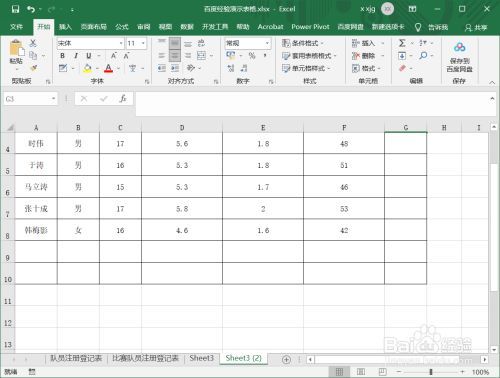Decrease font size with the smaller A
500x378 pixels.
(x=126, y=56)
